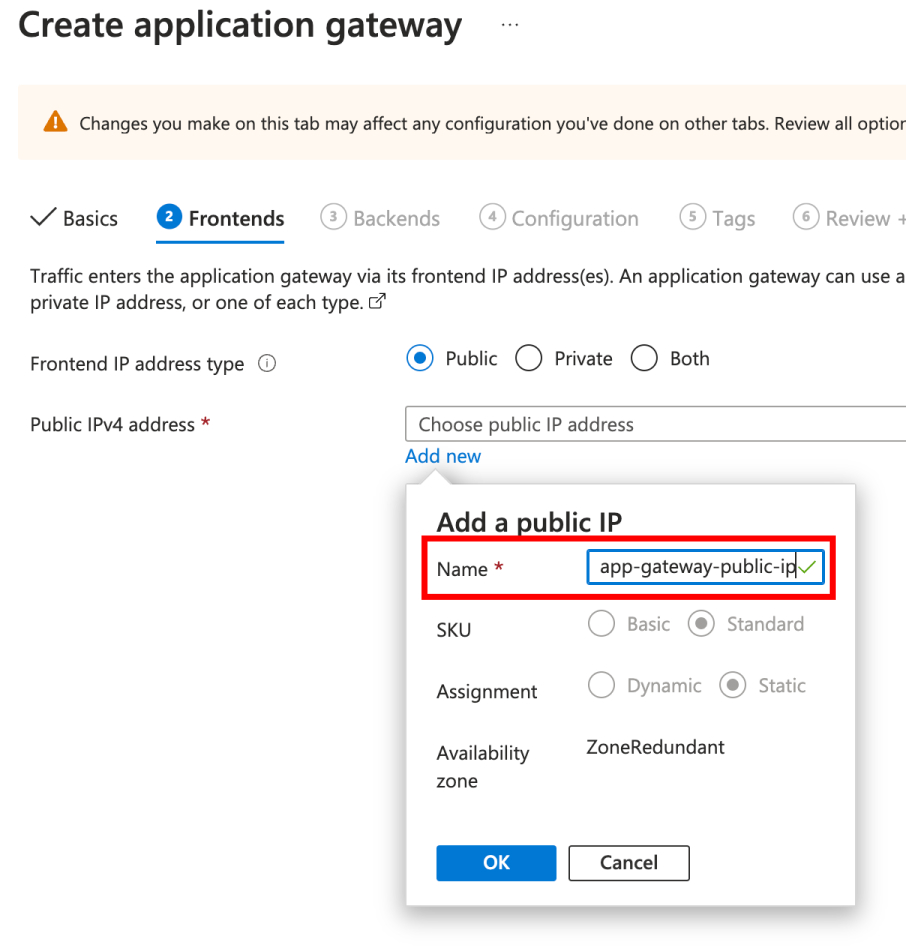Screen dimensions: 906x950
Task: Click Add new under Public IPv4 address
Action: pyautogui.click(x=442, y=456)
